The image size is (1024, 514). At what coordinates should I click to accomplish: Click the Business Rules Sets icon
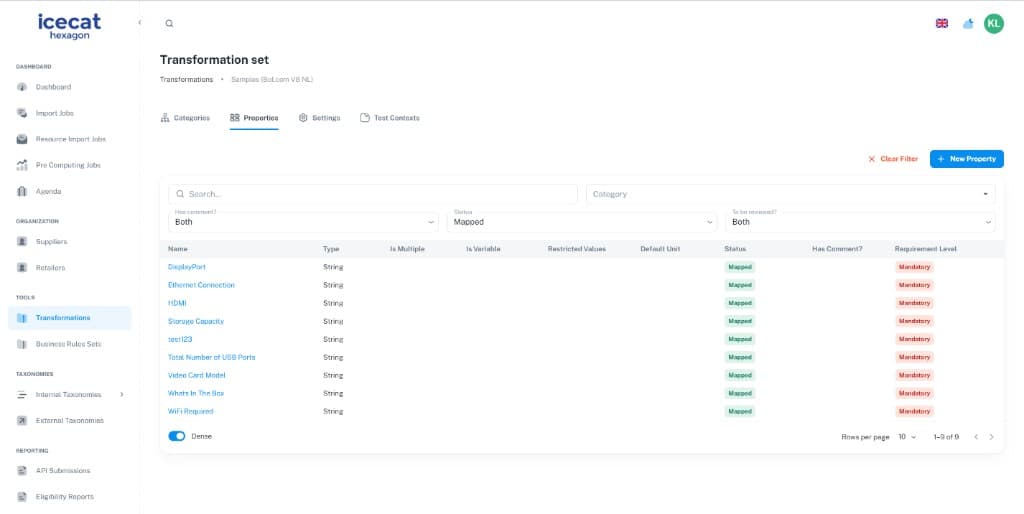[22, 344]
